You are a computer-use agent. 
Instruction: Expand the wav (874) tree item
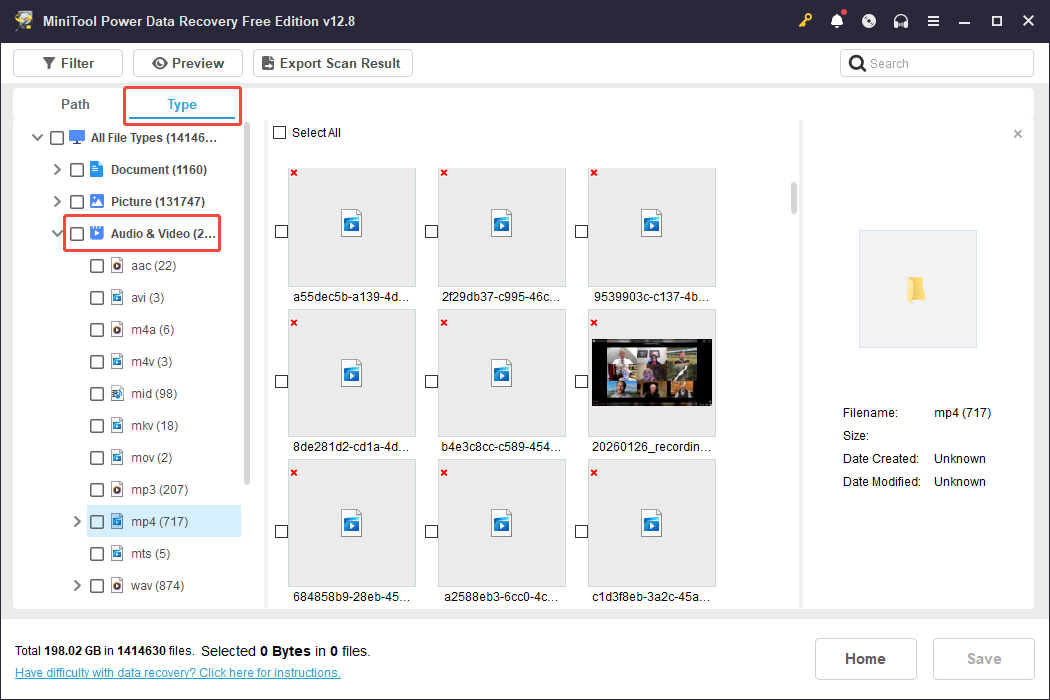click(77, 585)
